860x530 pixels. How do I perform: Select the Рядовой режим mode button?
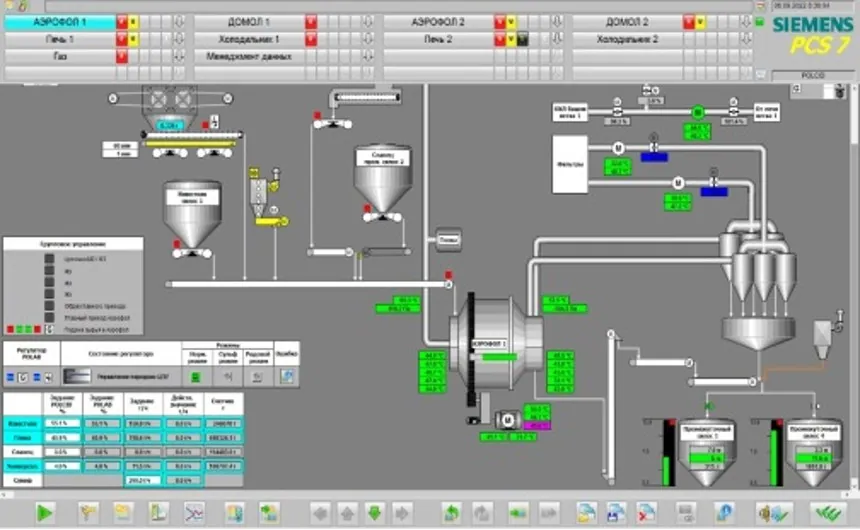click(257, 376)
